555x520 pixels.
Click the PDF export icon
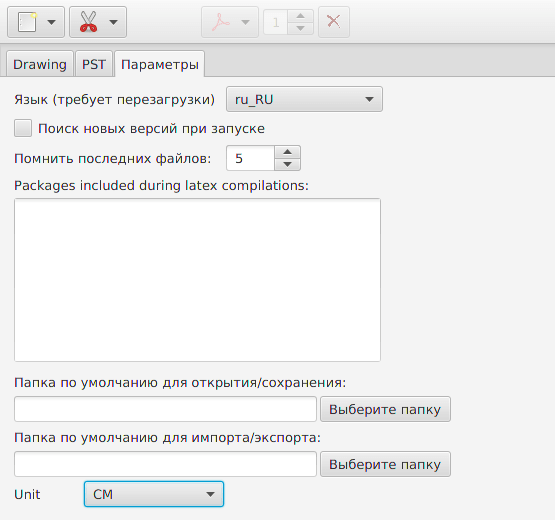(x=221, y=22)
